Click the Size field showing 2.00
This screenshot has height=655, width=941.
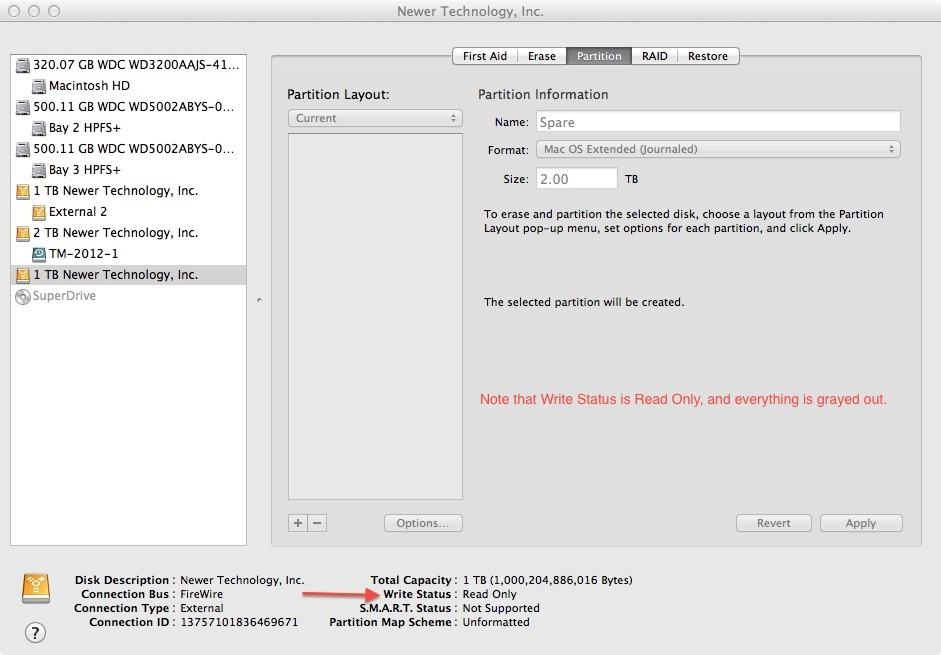click(x=577, y=179)
